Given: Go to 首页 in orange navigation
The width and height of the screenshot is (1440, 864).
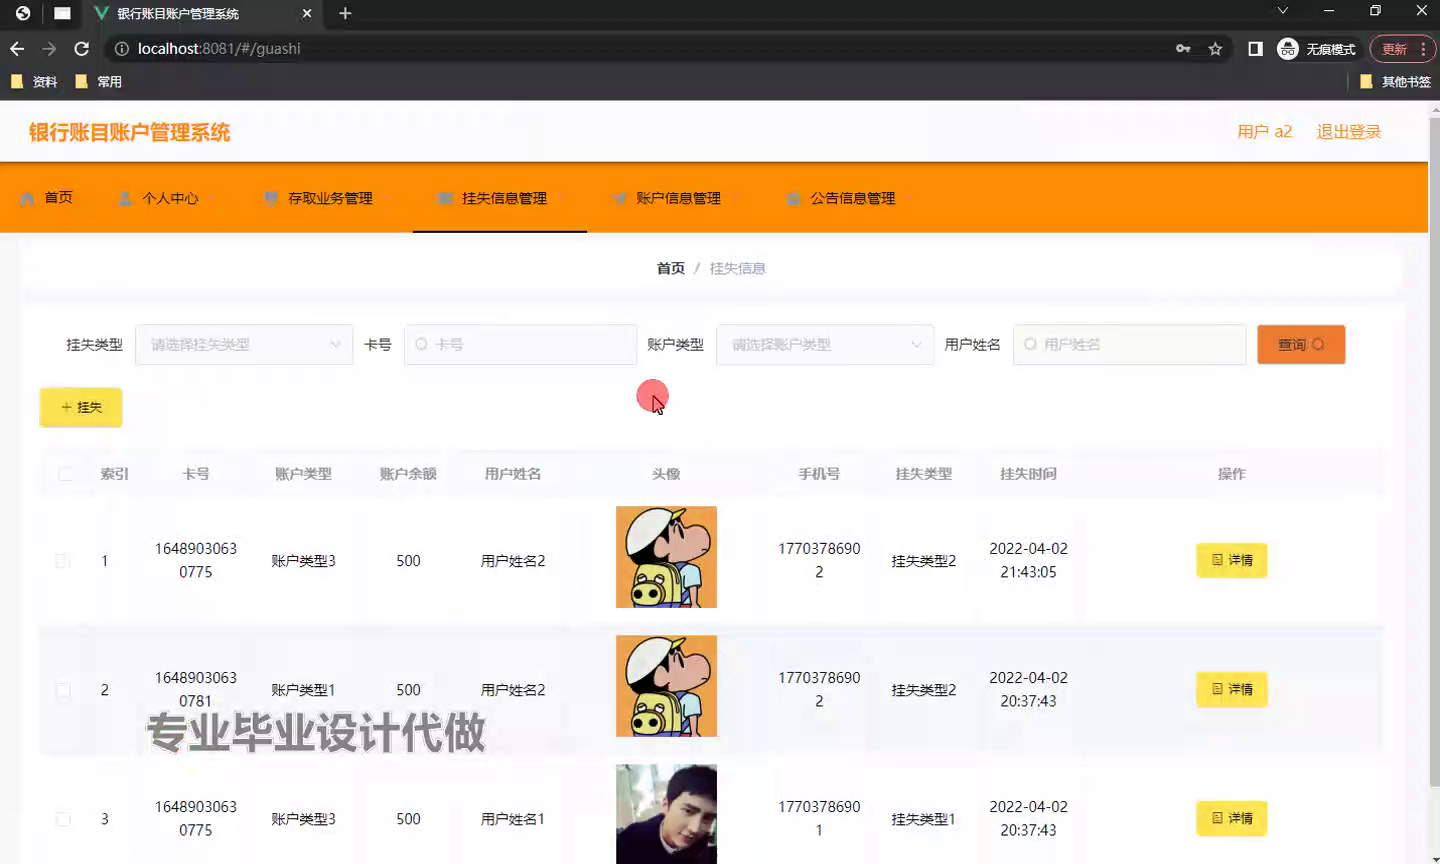Looking at the screenshot, I should point(47,198).
